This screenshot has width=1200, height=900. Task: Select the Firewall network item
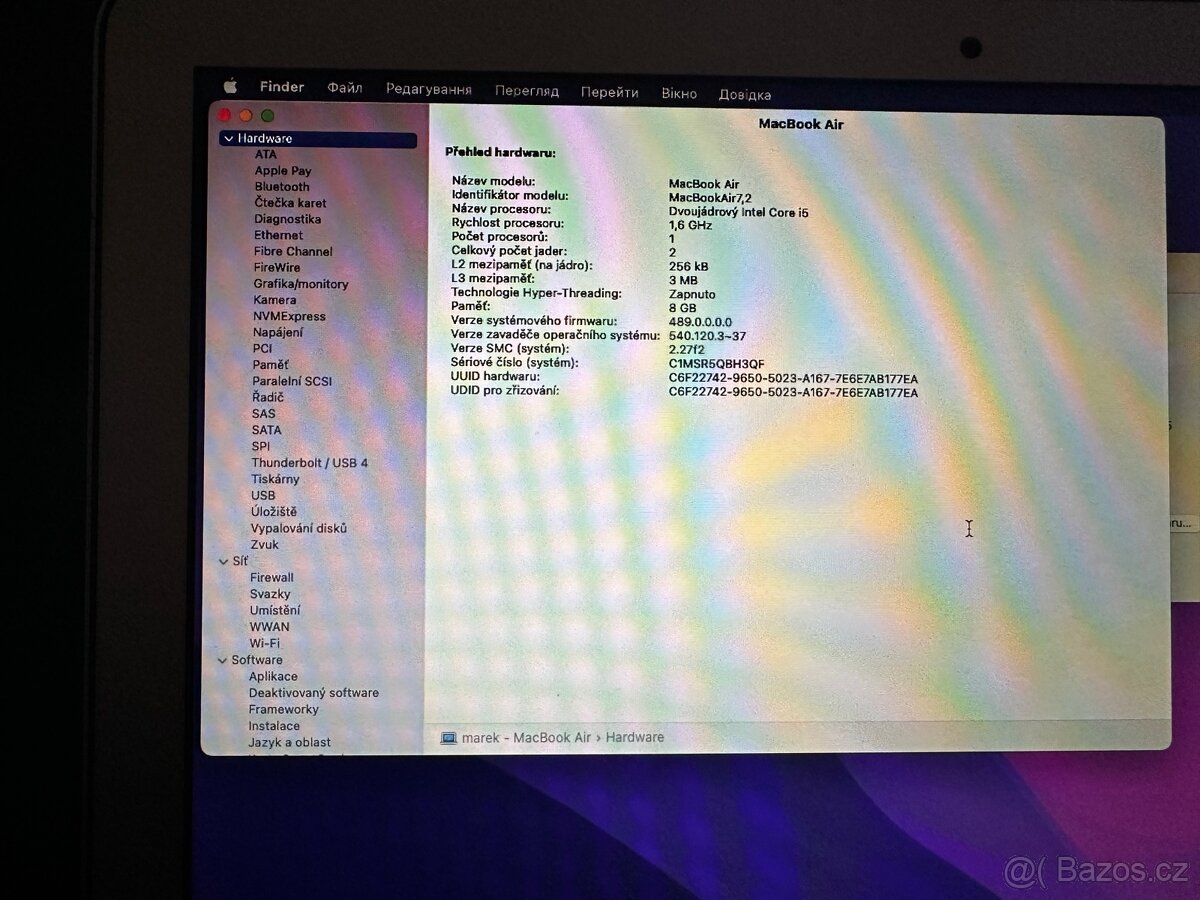pyautogui.click(x=271, y=577)
